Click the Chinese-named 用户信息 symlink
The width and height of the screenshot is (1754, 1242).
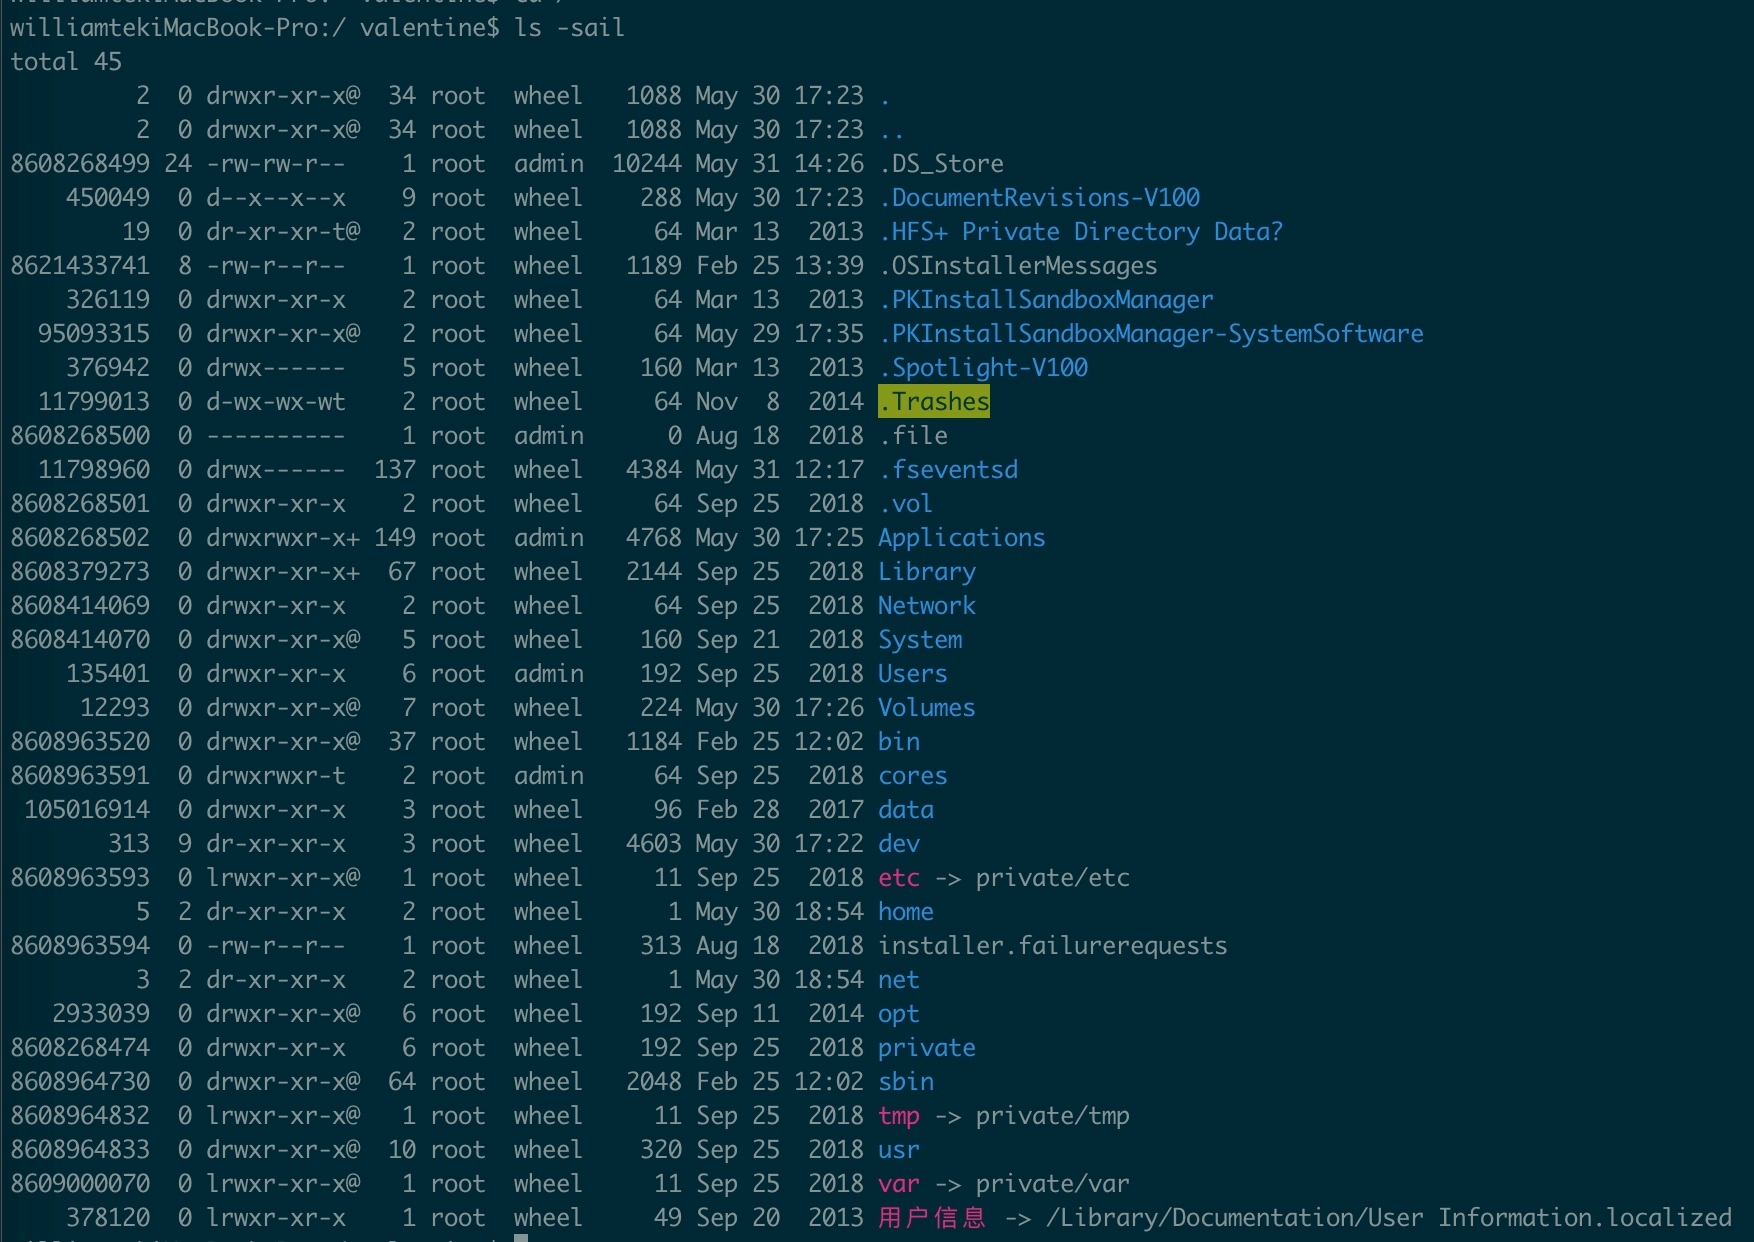[932, 1218]
